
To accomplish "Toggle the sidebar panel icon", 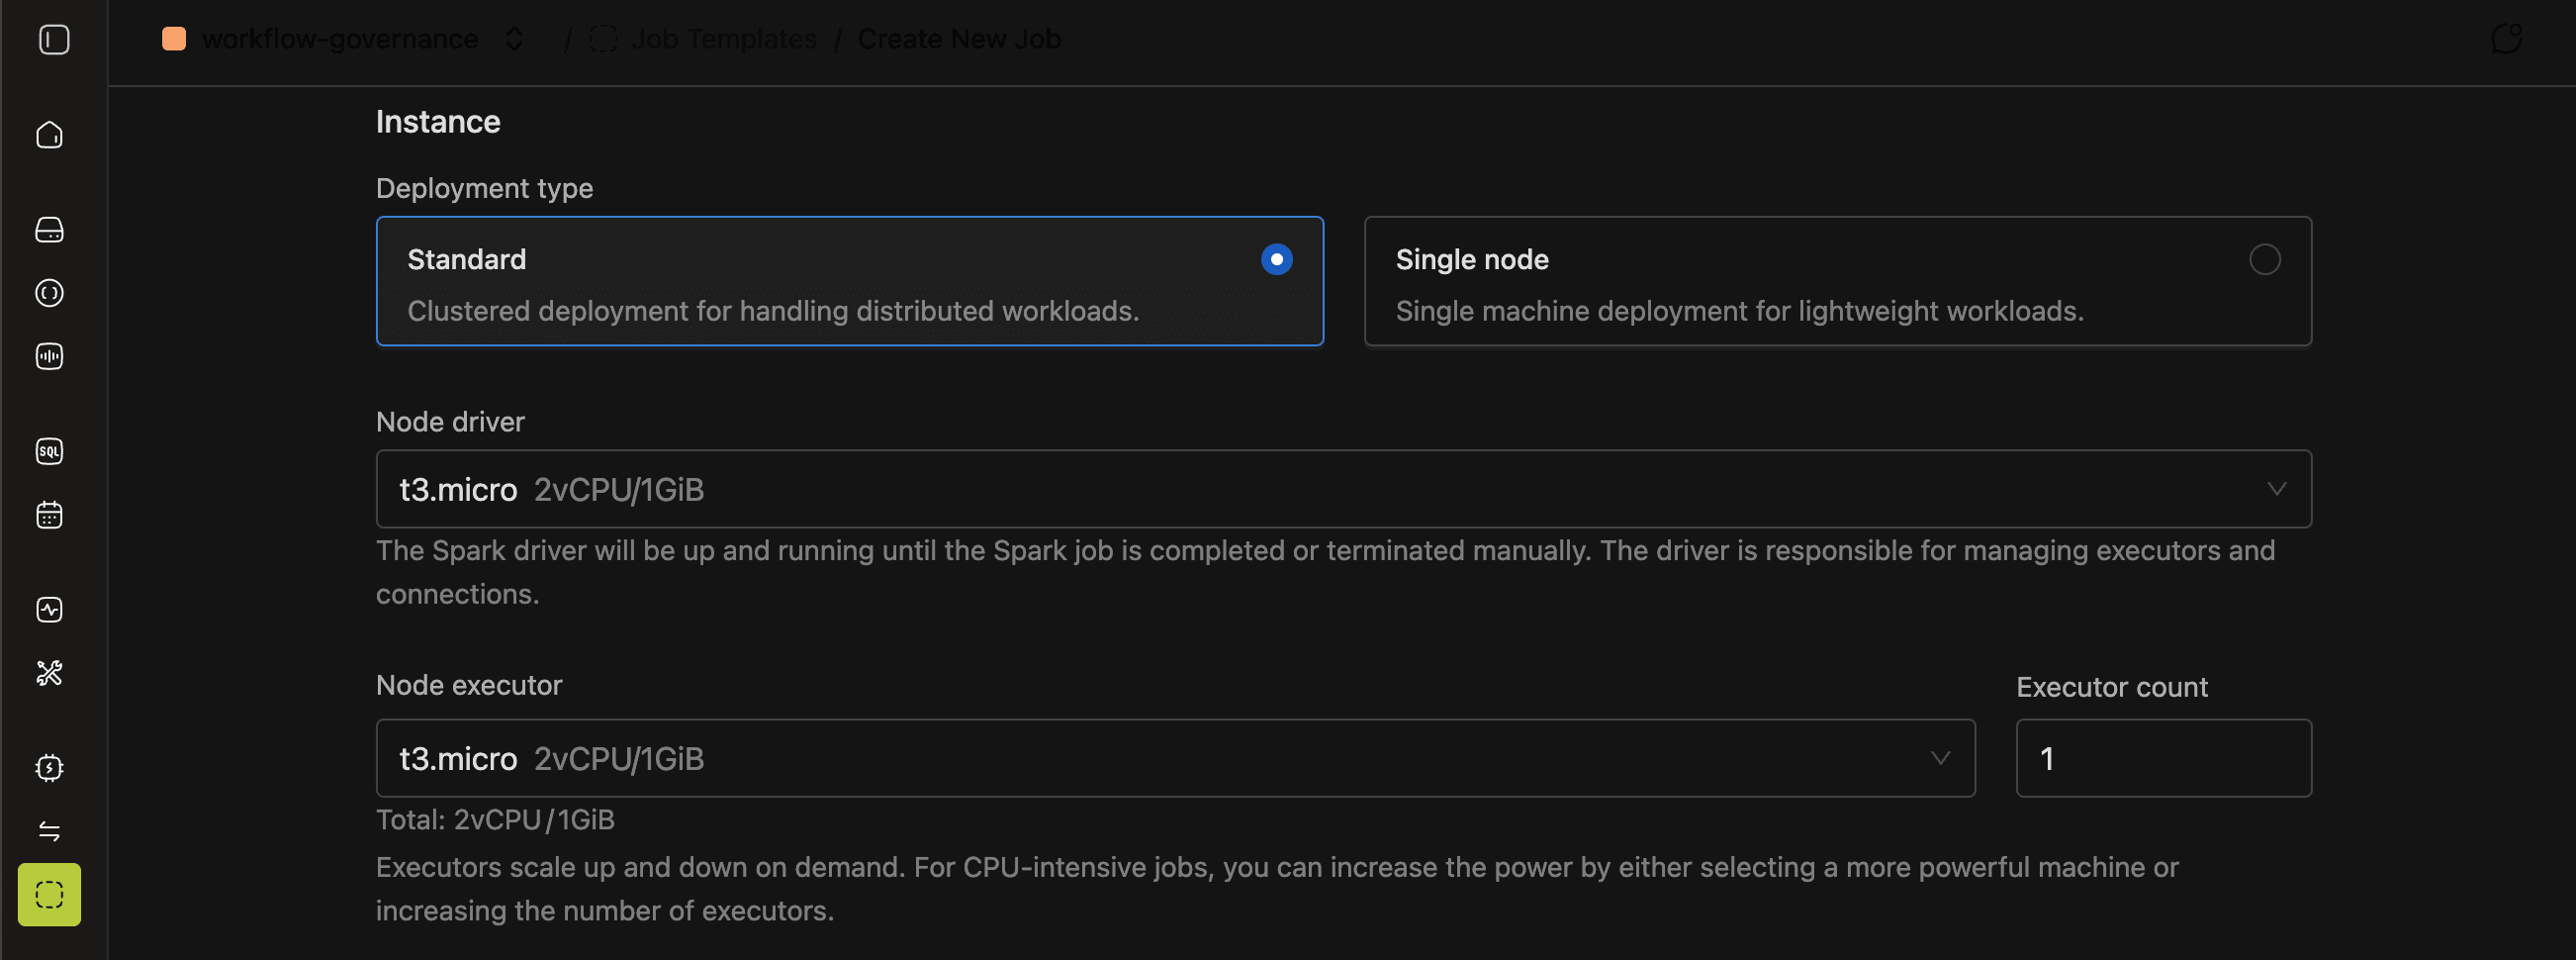I will point(54,40).
